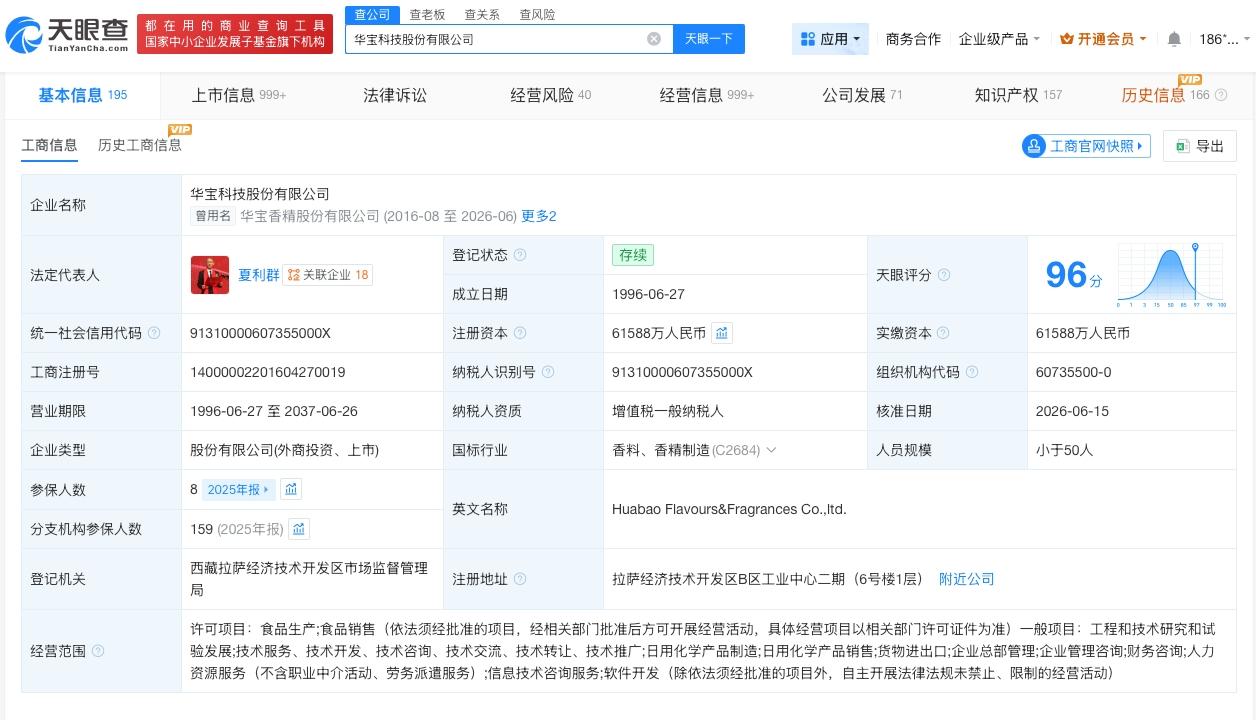Screen dimensions: 1256x720
Task: Click the 应用 grid icon
Action: (x=808, y=39)
